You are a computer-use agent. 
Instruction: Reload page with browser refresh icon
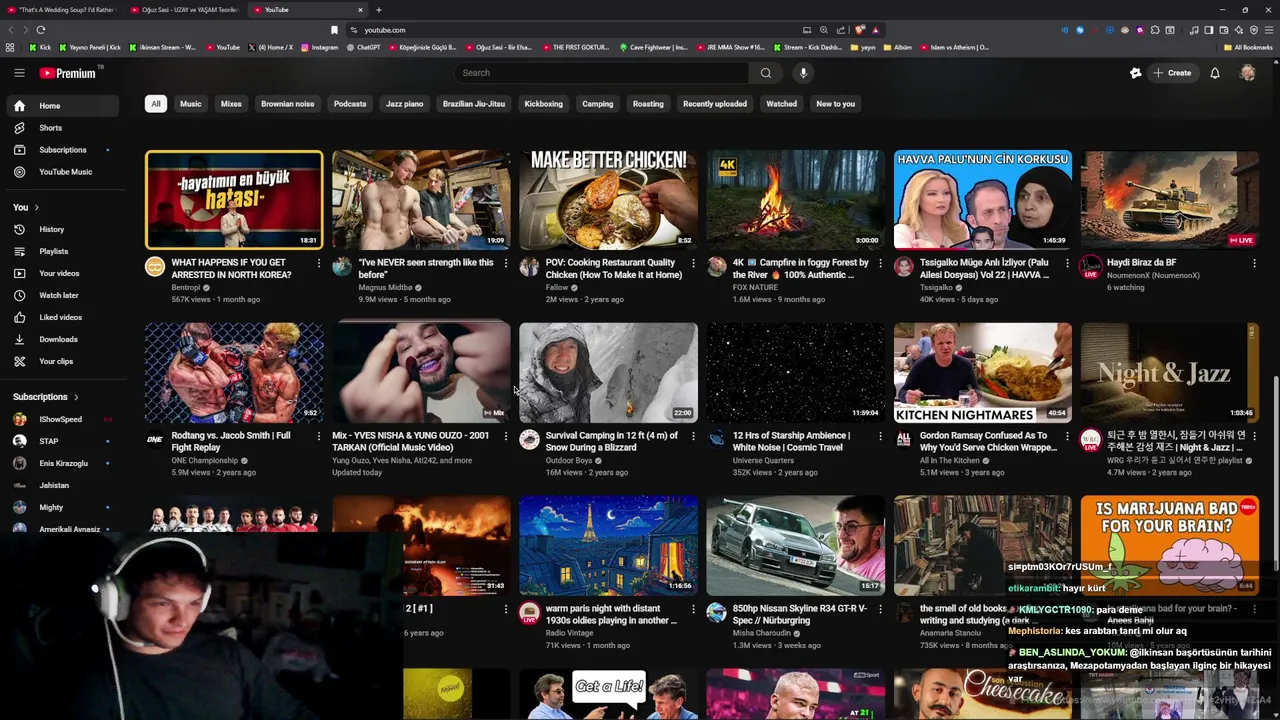[40, 30]
